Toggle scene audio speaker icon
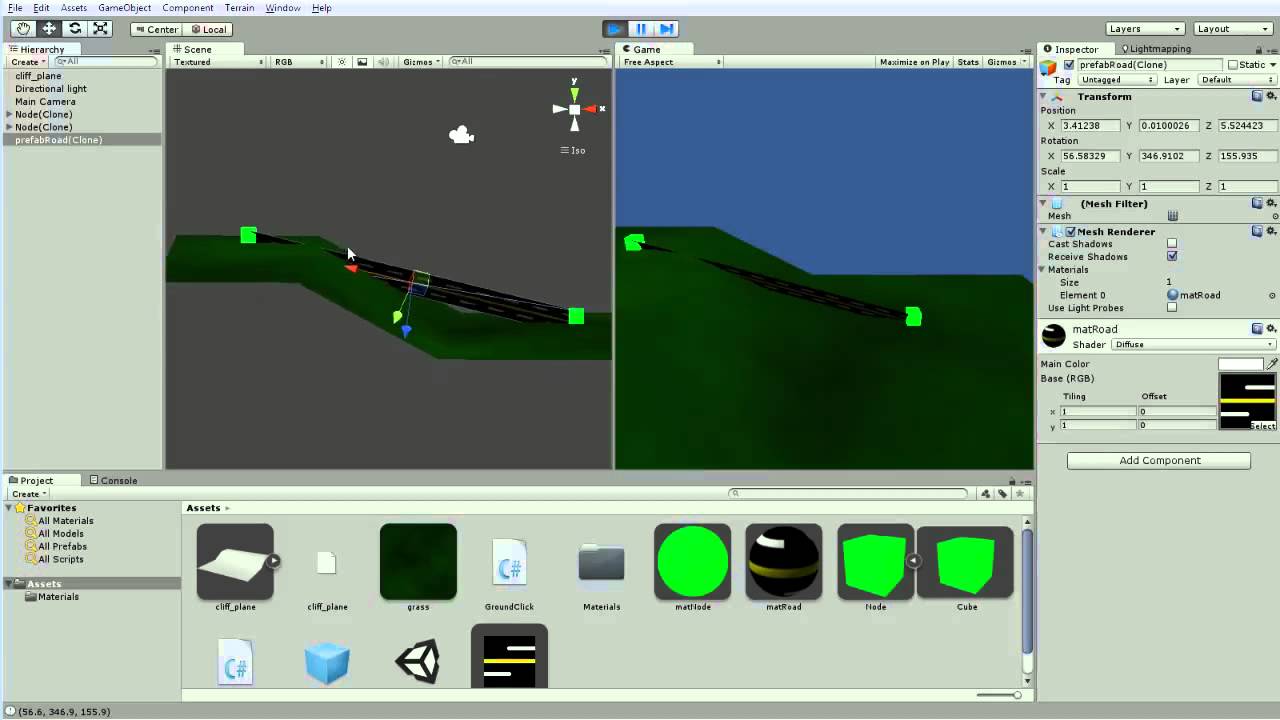 click(x=382, y=62)
